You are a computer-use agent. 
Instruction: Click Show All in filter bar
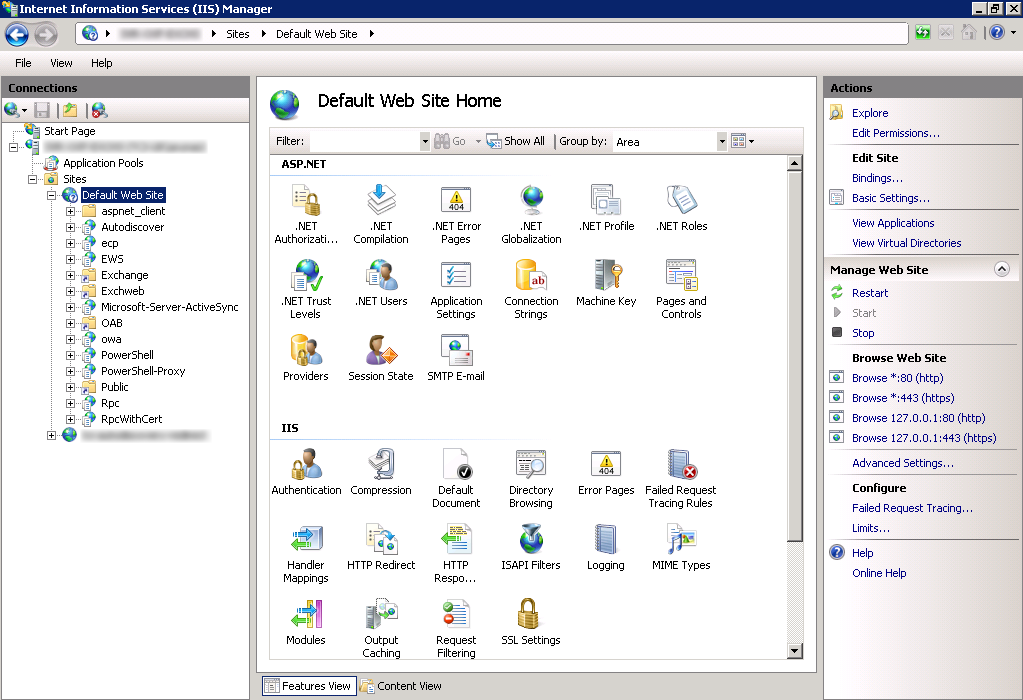click(x=516, y=141)
